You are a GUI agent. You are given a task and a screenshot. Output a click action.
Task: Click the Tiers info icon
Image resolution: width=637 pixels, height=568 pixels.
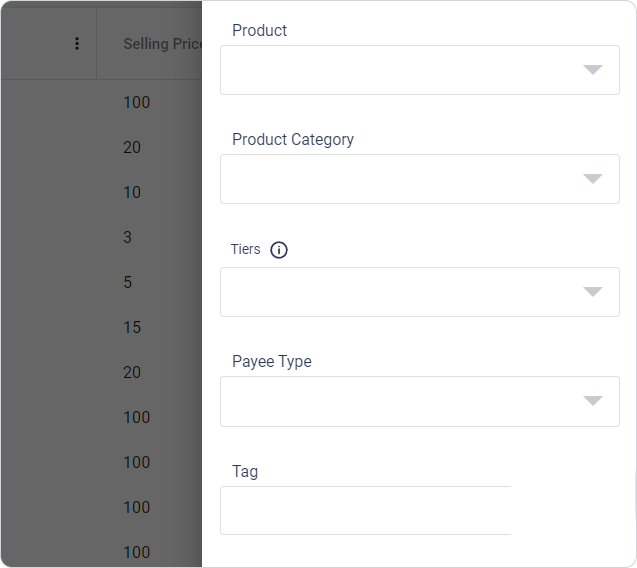point(279,250)
